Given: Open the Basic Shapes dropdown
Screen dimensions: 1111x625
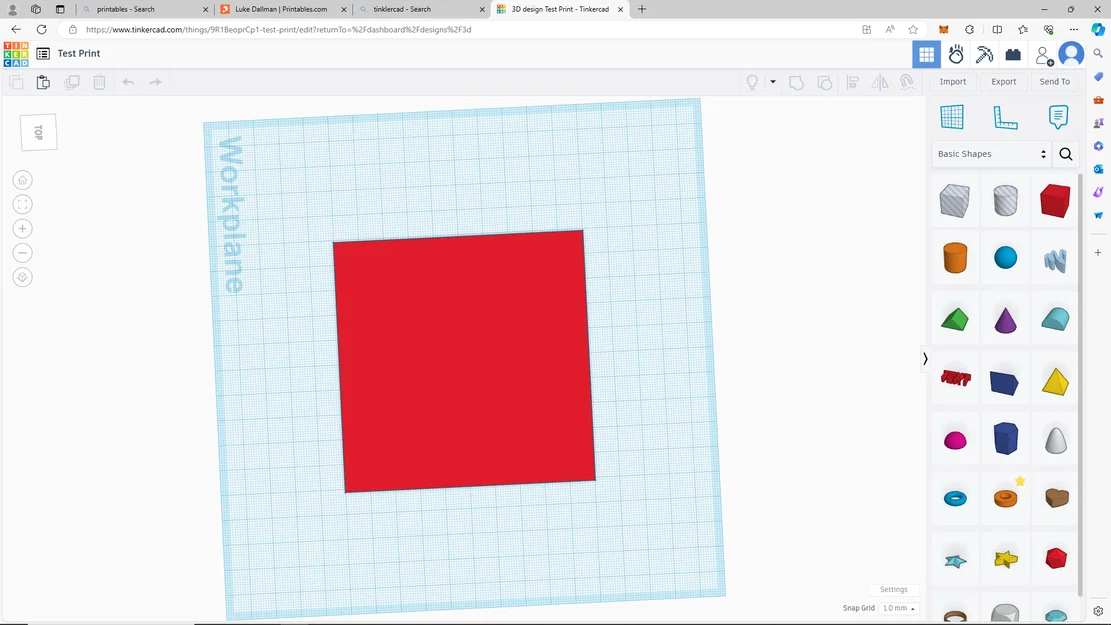Looking at the screenshot, I should (x=991, y=154).
